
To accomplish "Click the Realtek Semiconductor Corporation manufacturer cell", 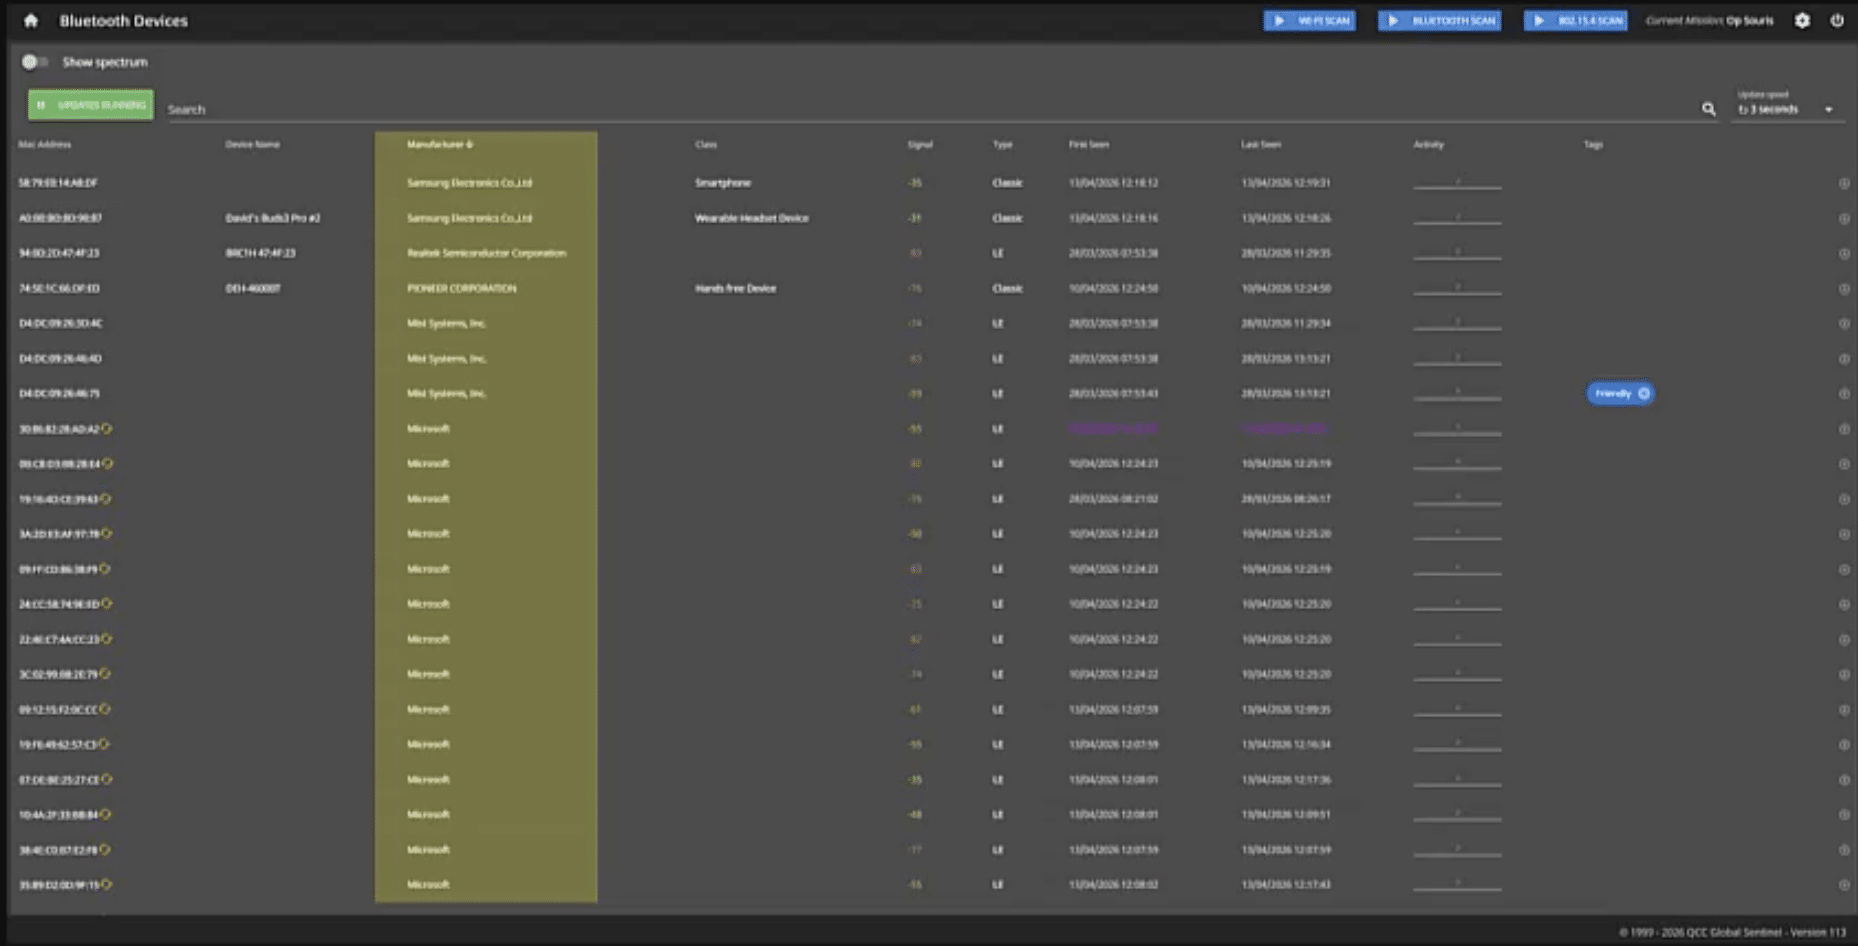I will (487, 253).
